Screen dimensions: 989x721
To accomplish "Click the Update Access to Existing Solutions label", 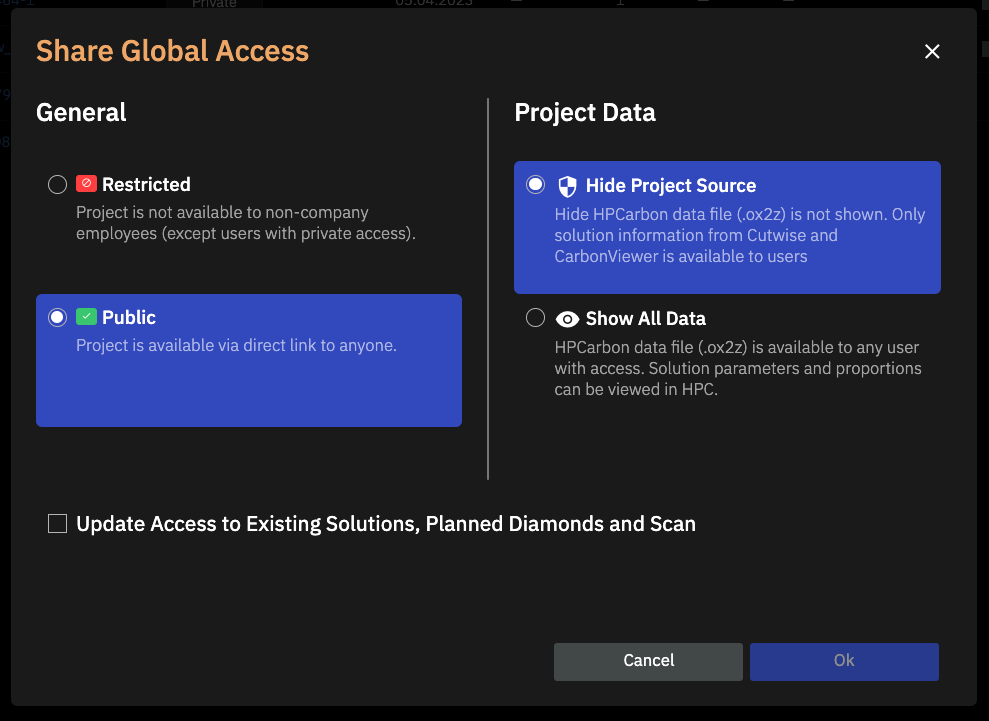I will tap(386, 524).
